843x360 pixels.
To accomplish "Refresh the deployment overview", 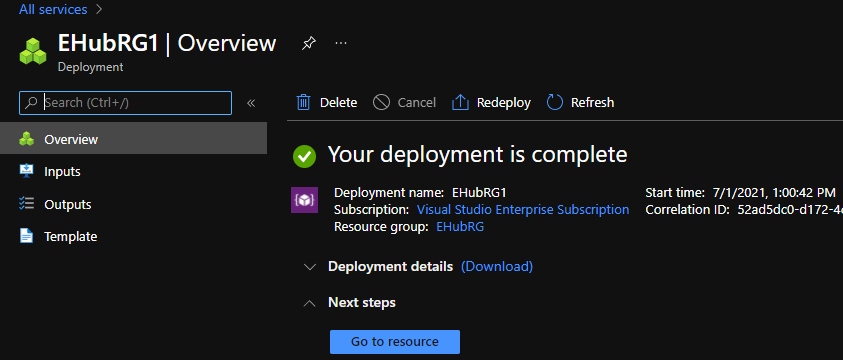I will 580,103.
